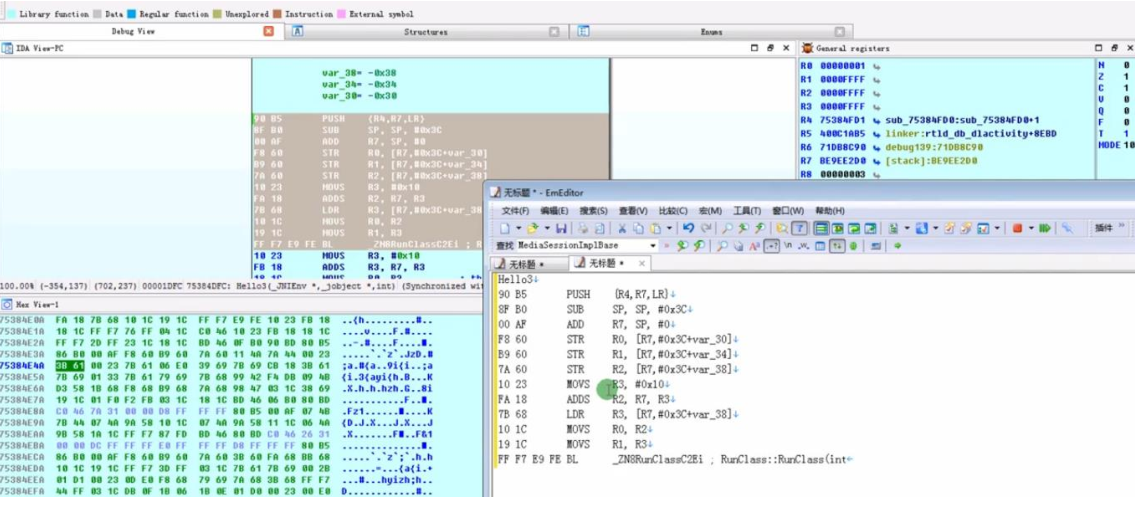Toggle window wrap mode icon in EmEditor toolbar

[853, 228]
